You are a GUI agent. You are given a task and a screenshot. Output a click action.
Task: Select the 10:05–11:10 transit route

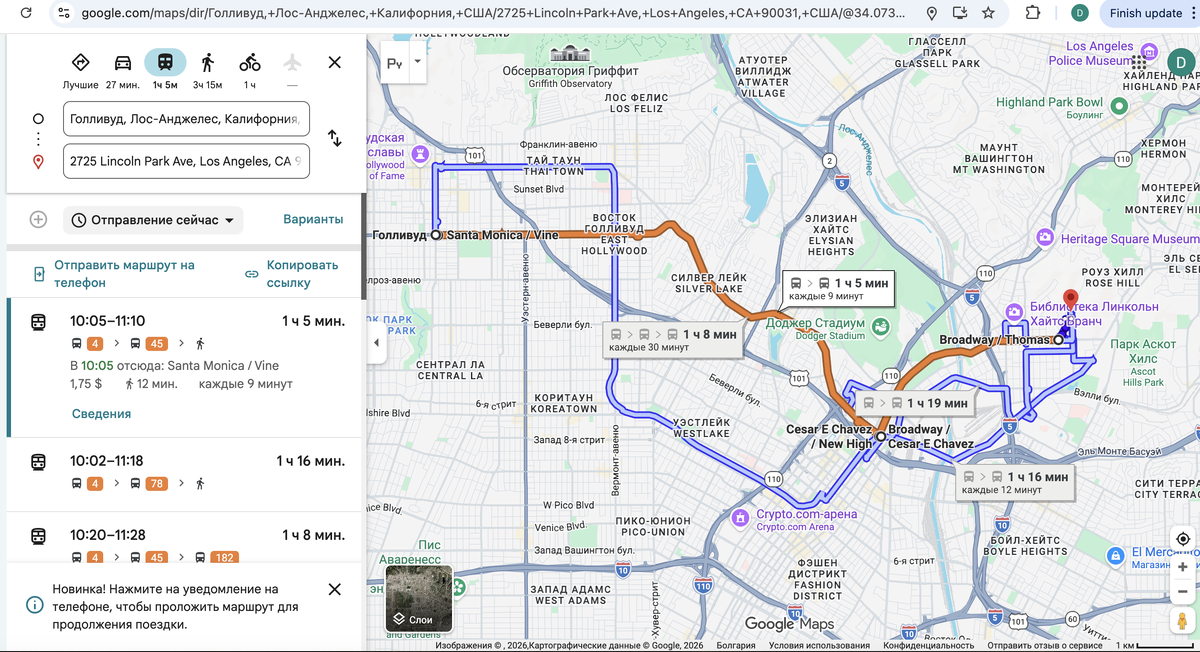[185, 367]
